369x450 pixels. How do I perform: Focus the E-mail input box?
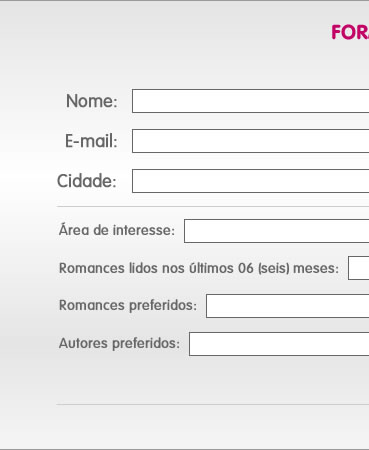(251, 141)
